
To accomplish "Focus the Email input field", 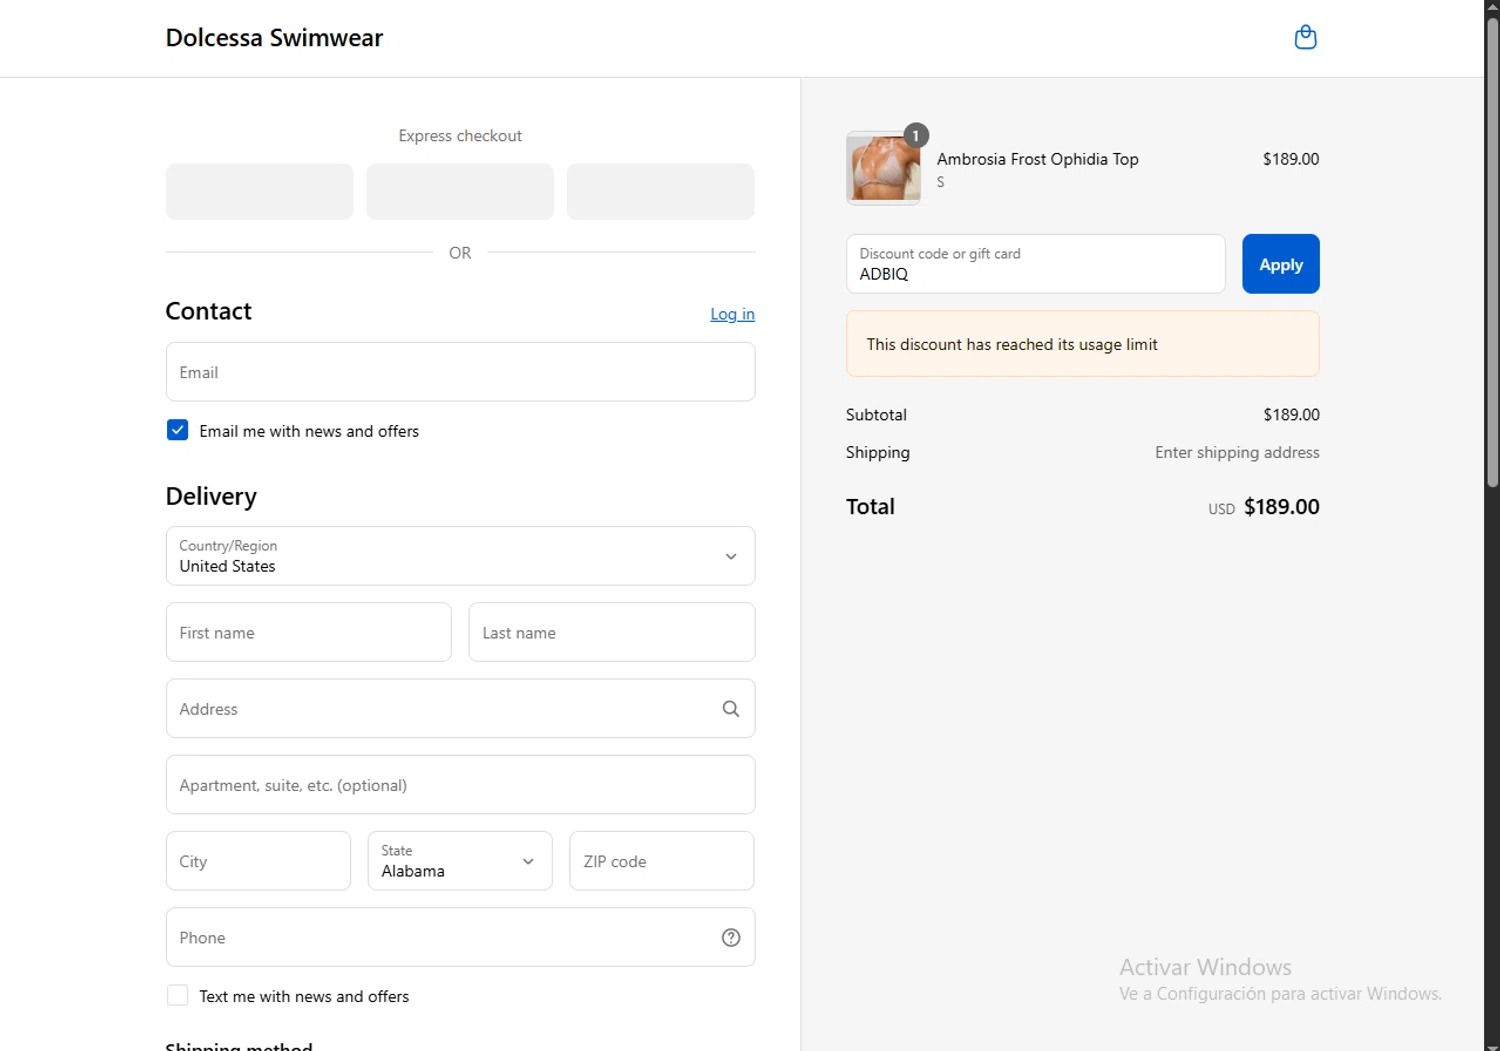I will click(x=460, y=372).
